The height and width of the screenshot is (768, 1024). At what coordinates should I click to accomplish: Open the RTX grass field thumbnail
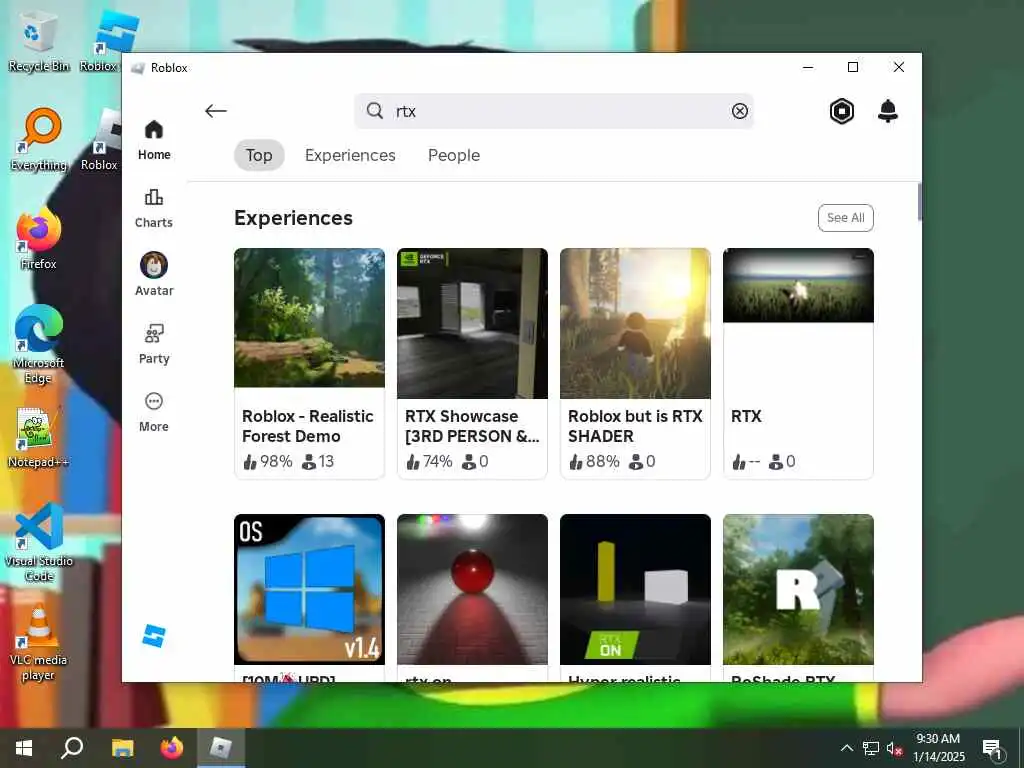click(798, 285)
